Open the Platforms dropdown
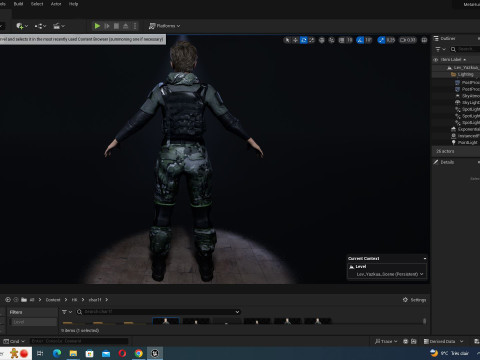 tap(164, 26)
